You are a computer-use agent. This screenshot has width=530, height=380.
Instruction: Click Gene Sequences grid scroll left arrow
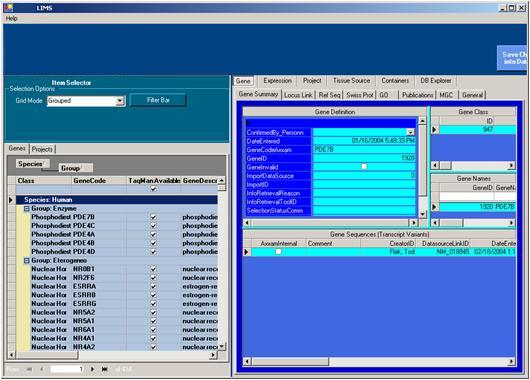[247, 362]
